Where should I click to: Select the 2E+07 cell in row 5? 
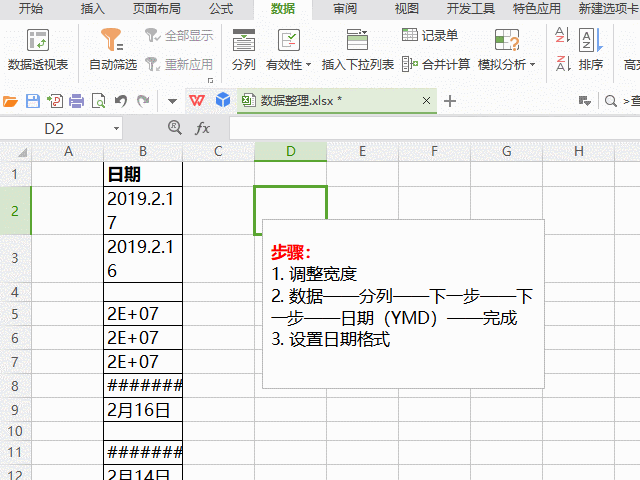click(x=143, y=314)
